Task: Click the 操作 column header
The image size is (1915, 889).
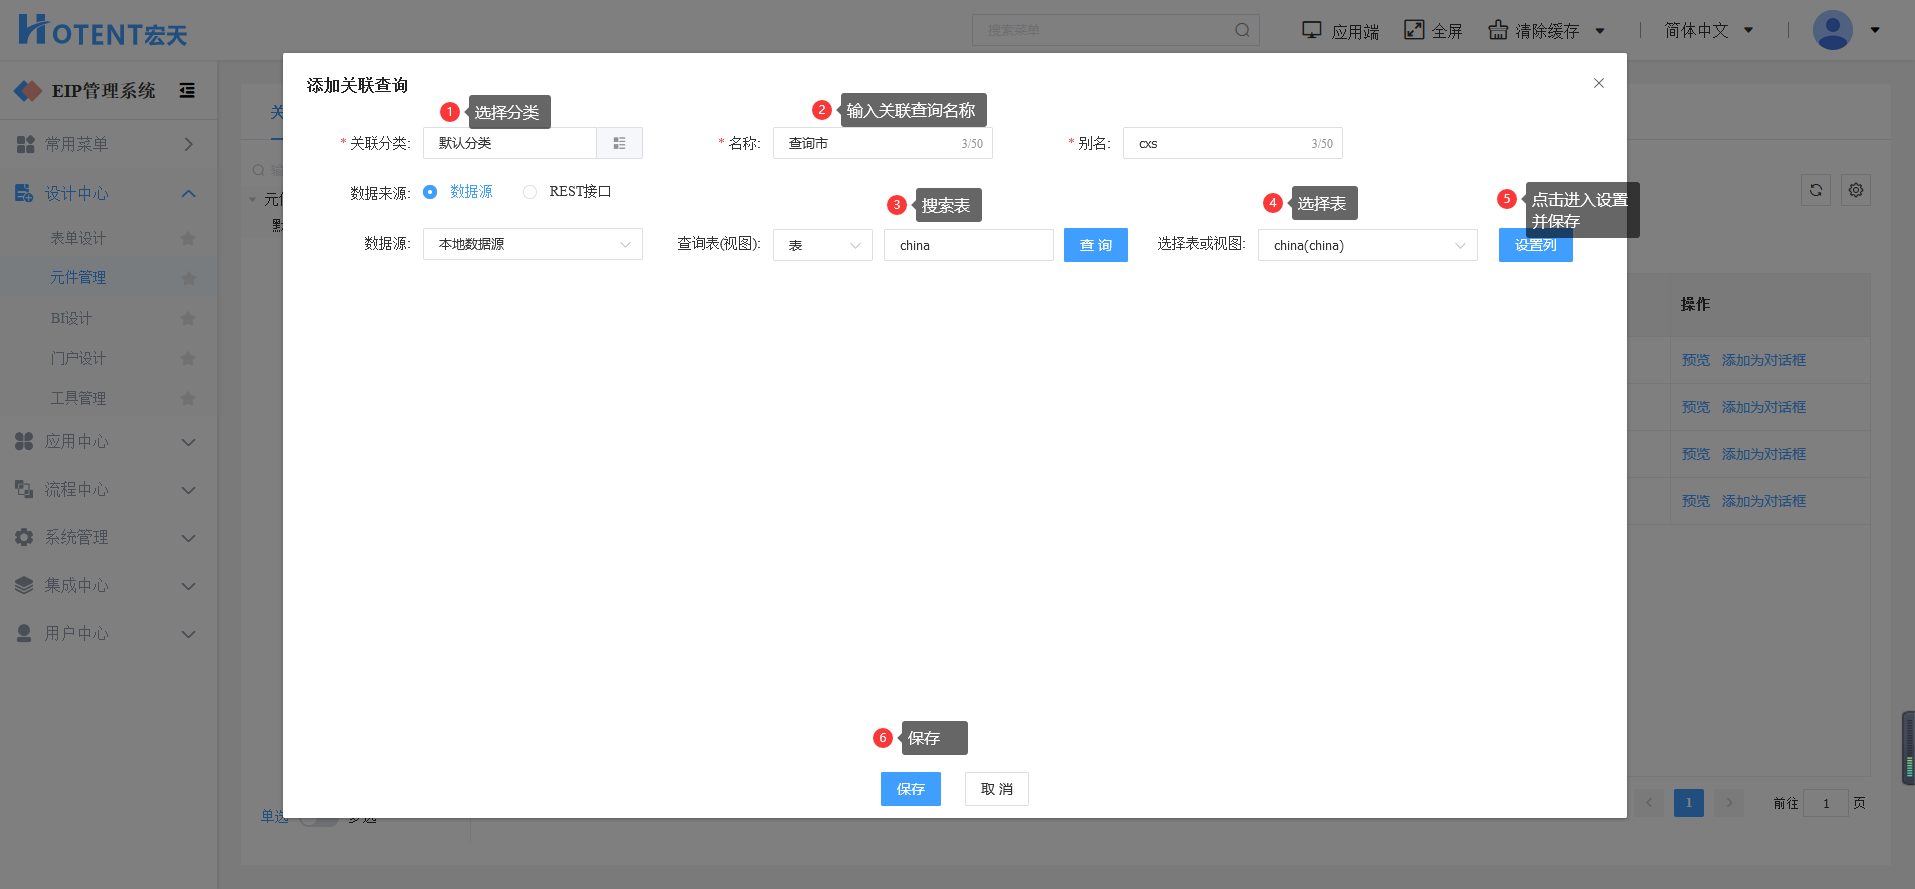Action: (1695, 304)
